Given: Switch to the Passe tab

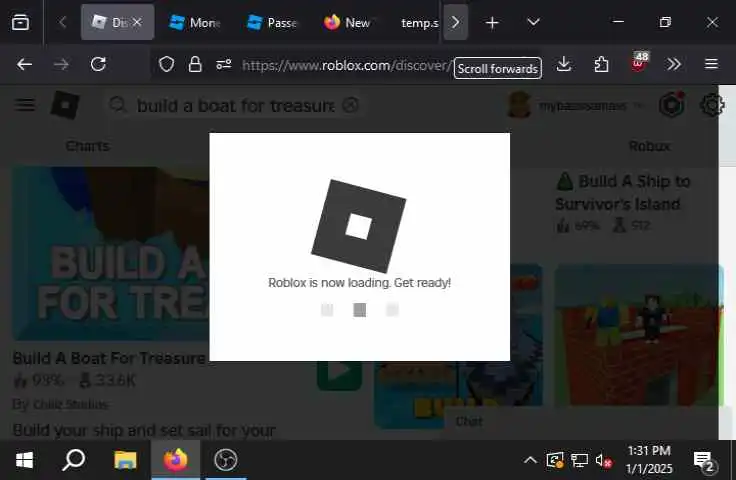Looking at the screenshot, I should 273,23.
